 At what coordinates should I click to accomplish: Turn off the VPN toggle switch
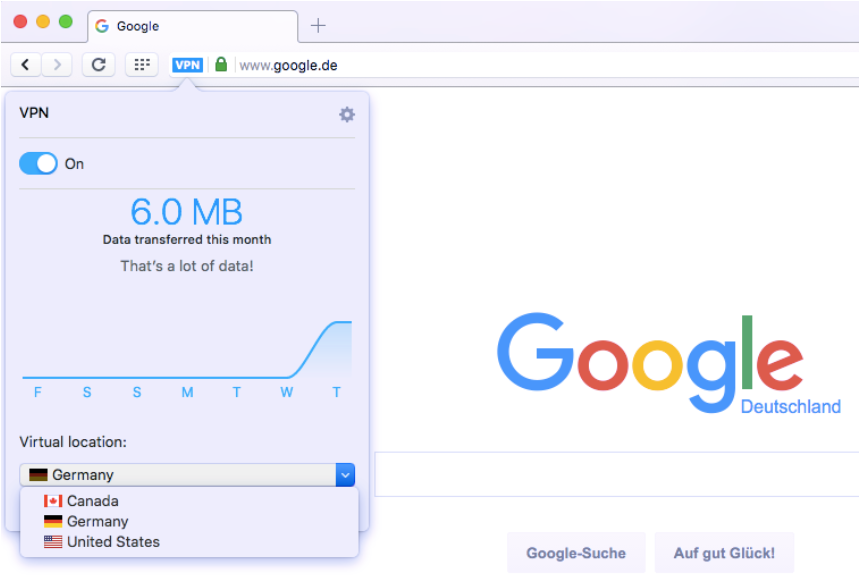[x=38, y=163]
